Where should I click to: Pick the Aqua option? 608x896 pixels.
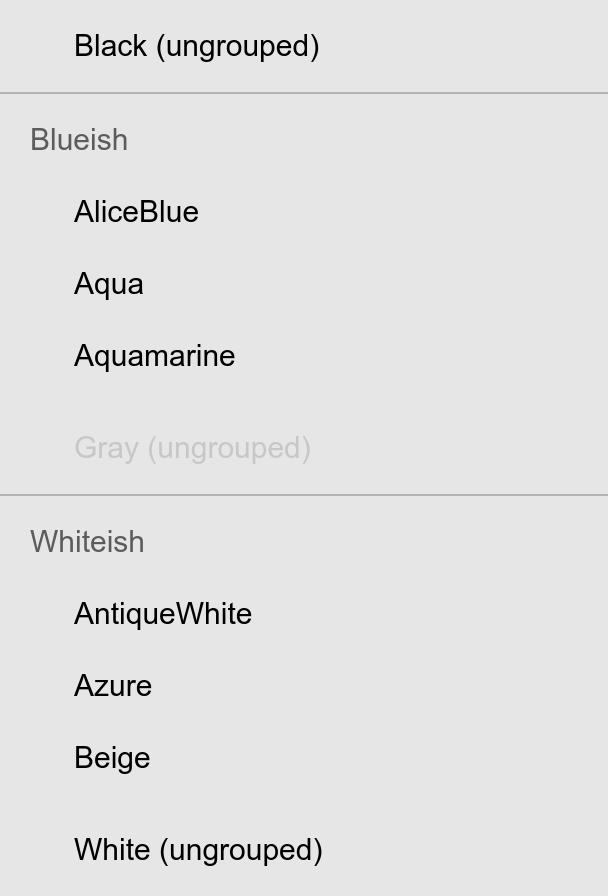pos(304,284)
